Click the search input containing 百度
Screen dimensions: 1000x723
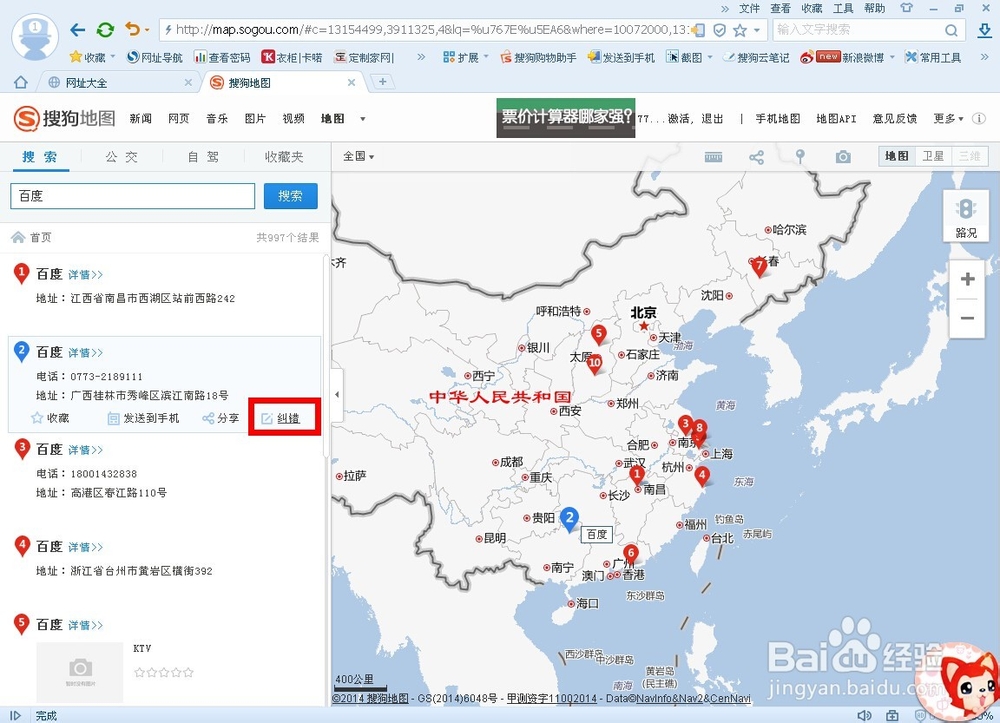tap(133, 196)
